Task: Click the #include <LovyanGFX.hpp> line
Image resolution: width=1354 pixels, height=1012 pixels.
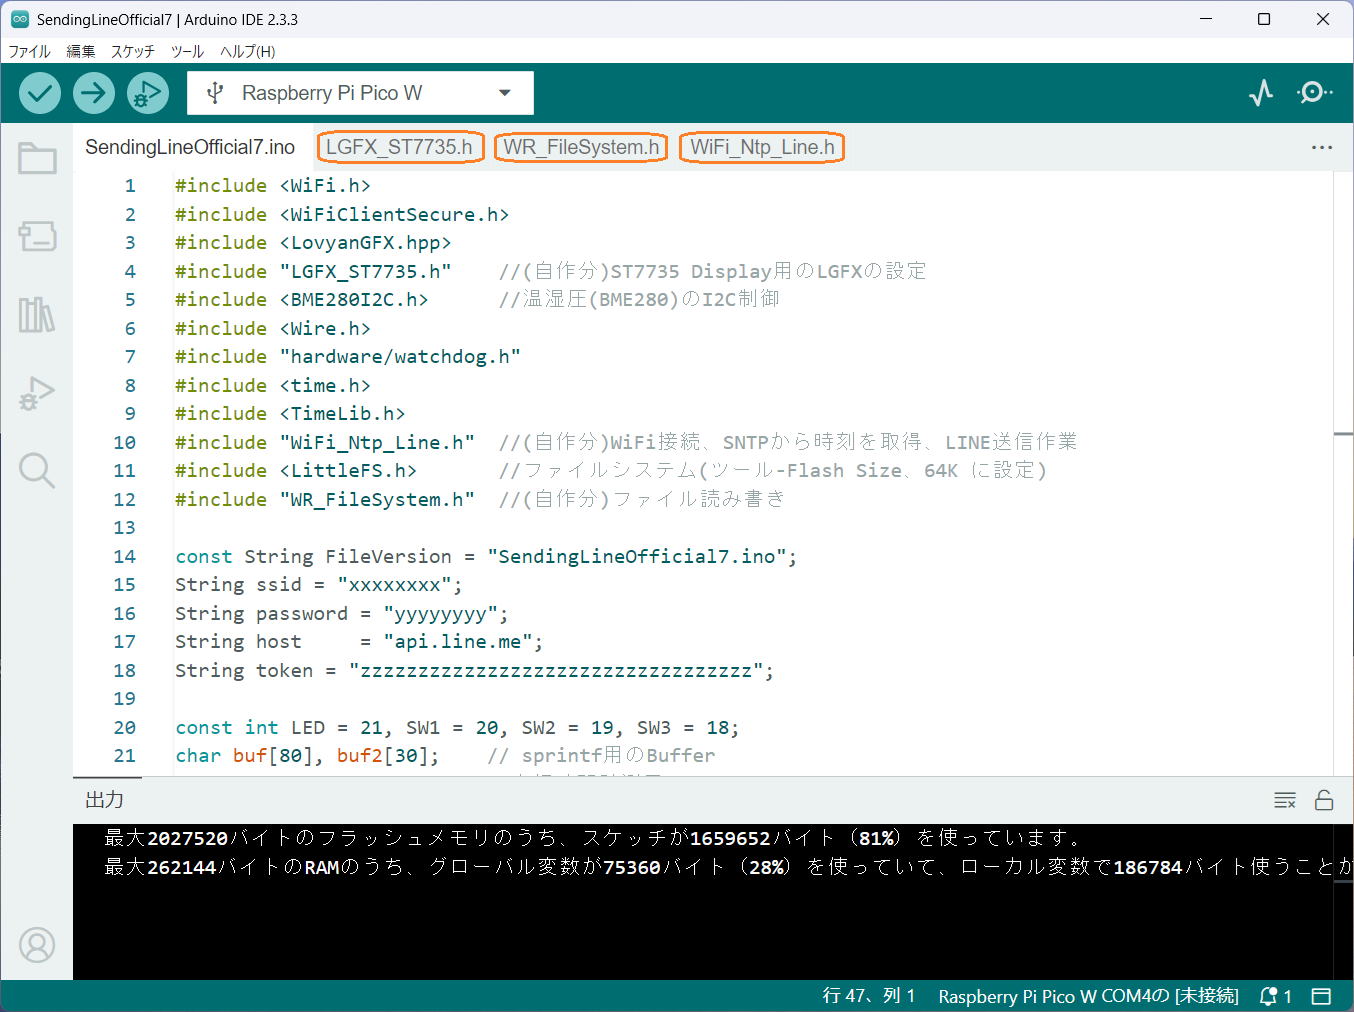Action: pos(313,243)
